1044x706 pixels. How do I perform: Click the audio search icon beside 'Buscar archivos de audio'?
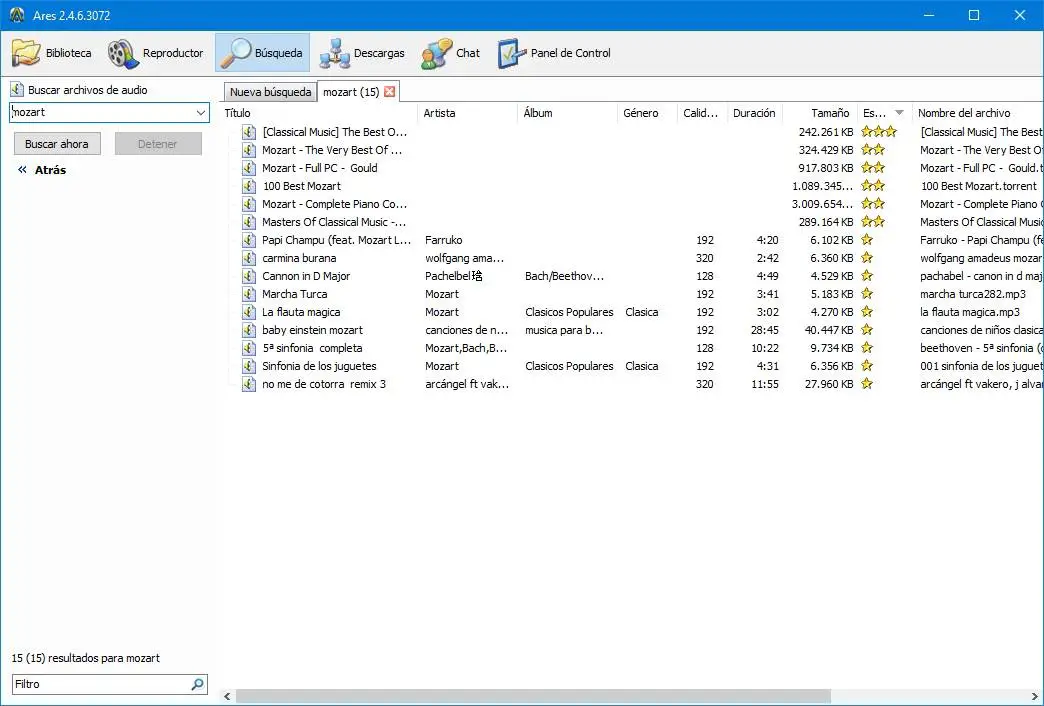point(17,89)
